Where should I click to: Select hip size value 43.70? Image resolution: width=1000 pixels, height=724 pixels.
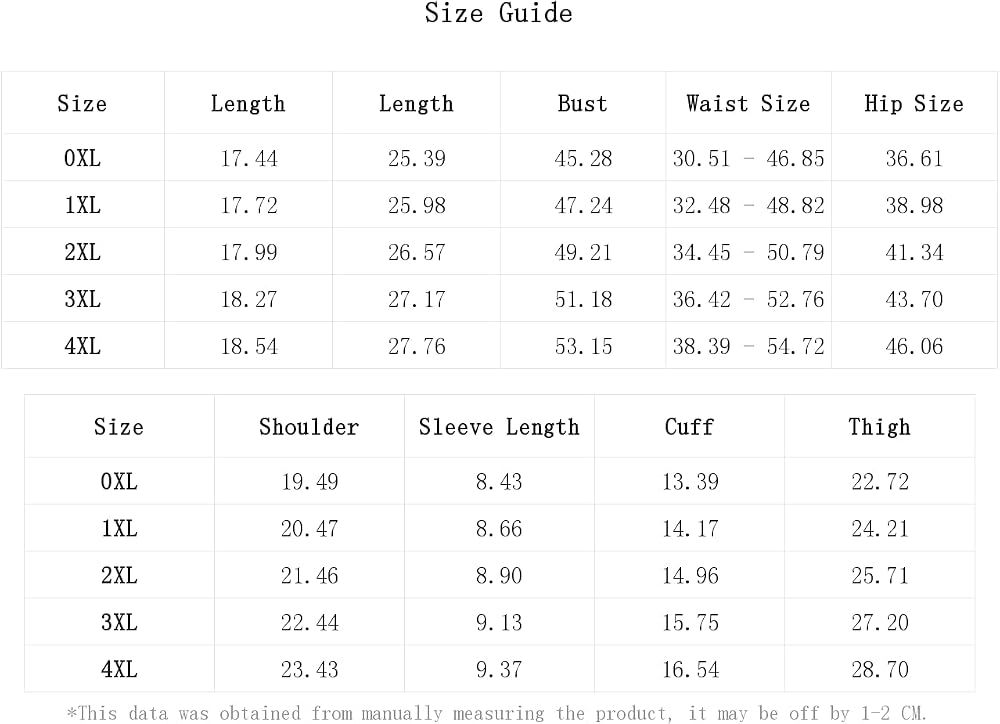click(914, 299)
